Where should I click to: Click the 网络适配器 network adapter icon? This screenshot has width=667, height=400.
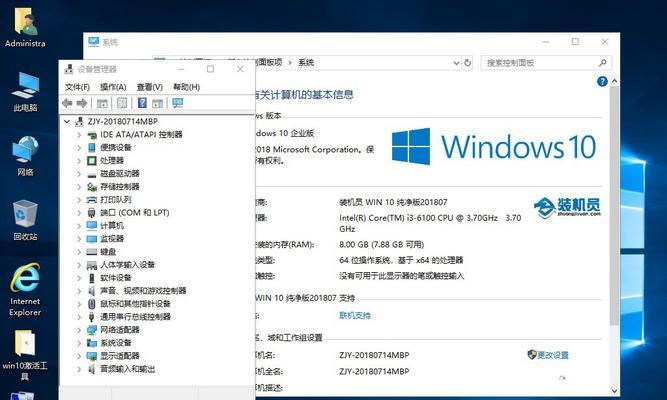click(x=92, y=330)
